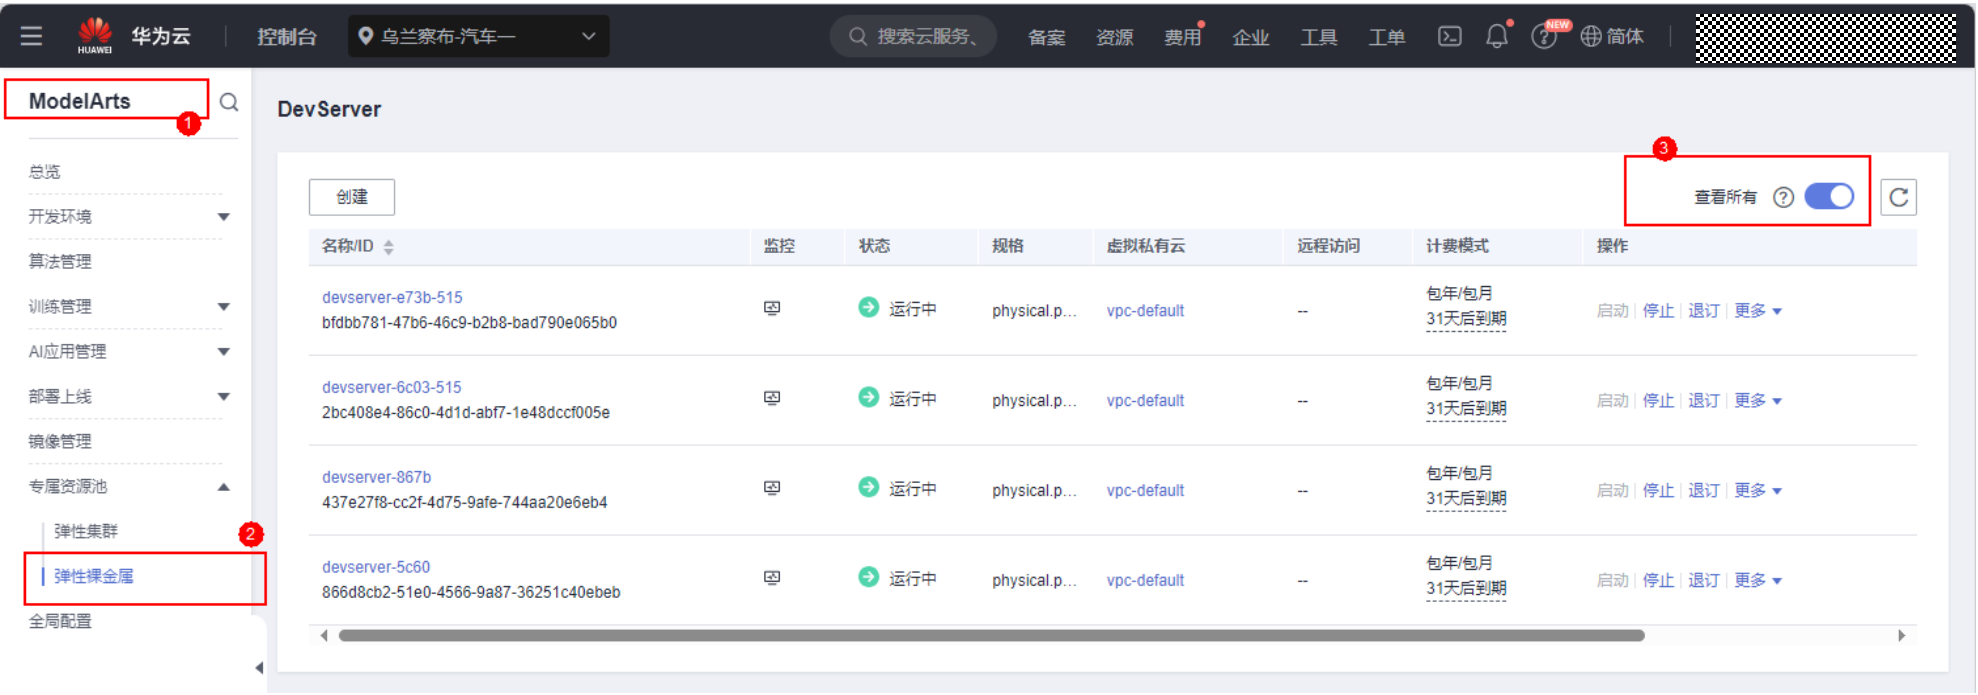Select 弹性裸金属 in the sidebar
The height and width of the screenshot is (695, 1978).
(x=94, y=576)
